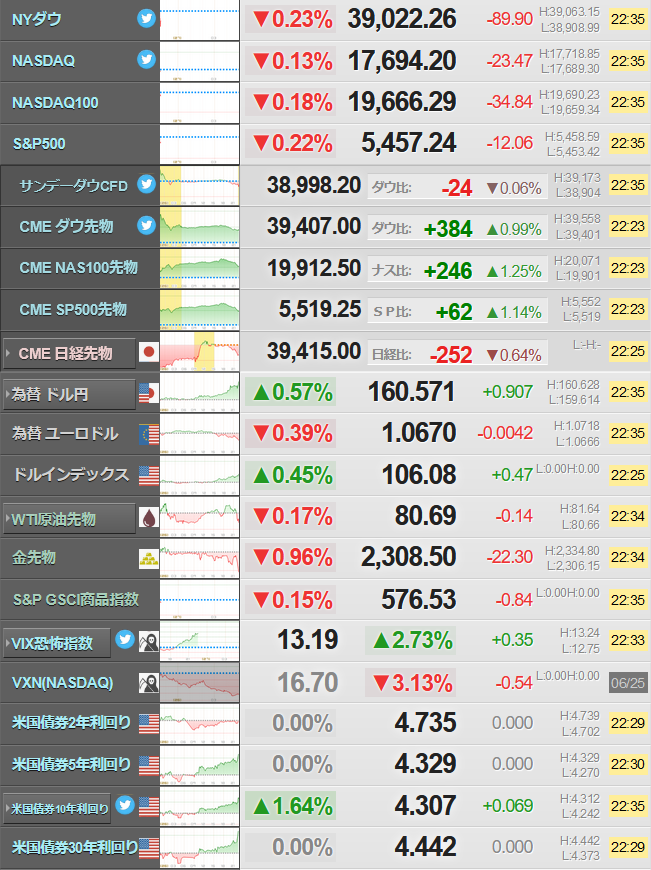Screen dimensions: 651x870
Task: Click the US flag beside 米国債券2年利回り
Action: (149, 724)
